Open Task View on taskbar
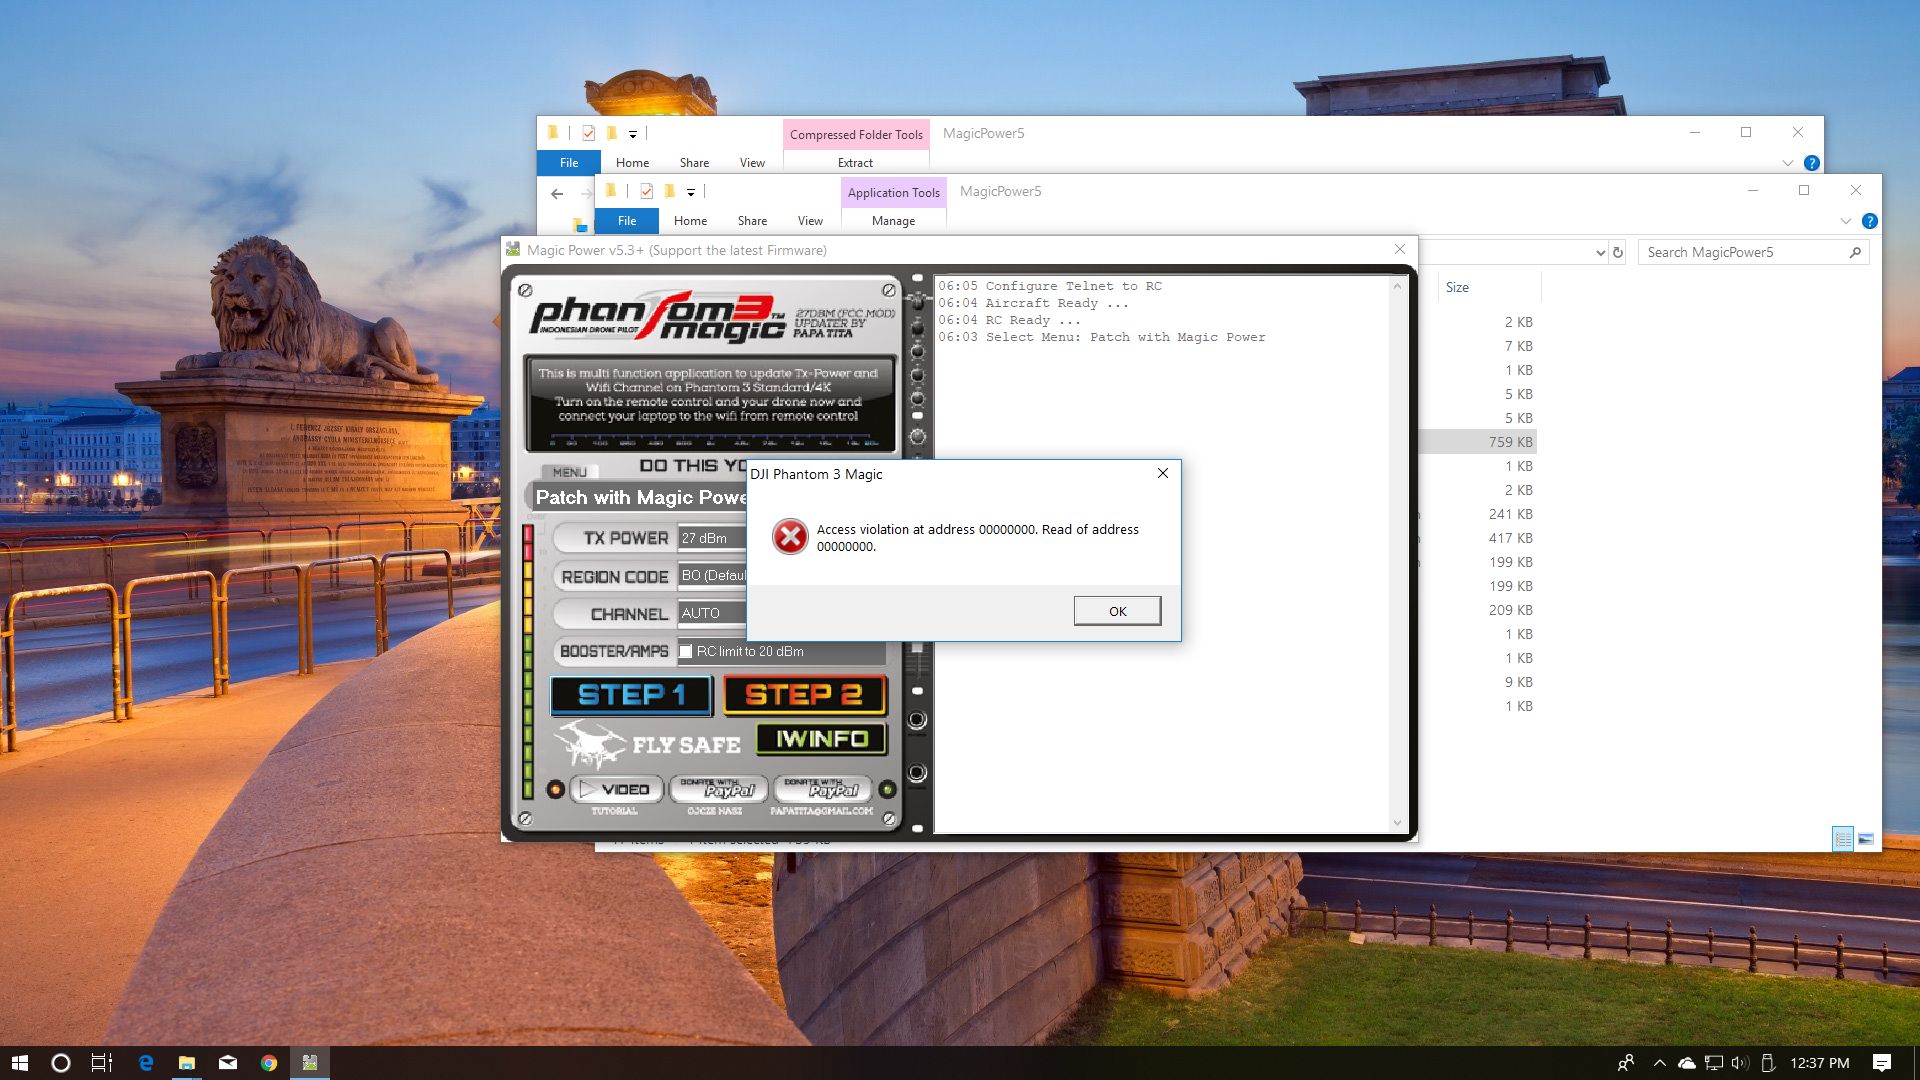The width and height of the screenshot is (1920, 1080). [102, 1063]
